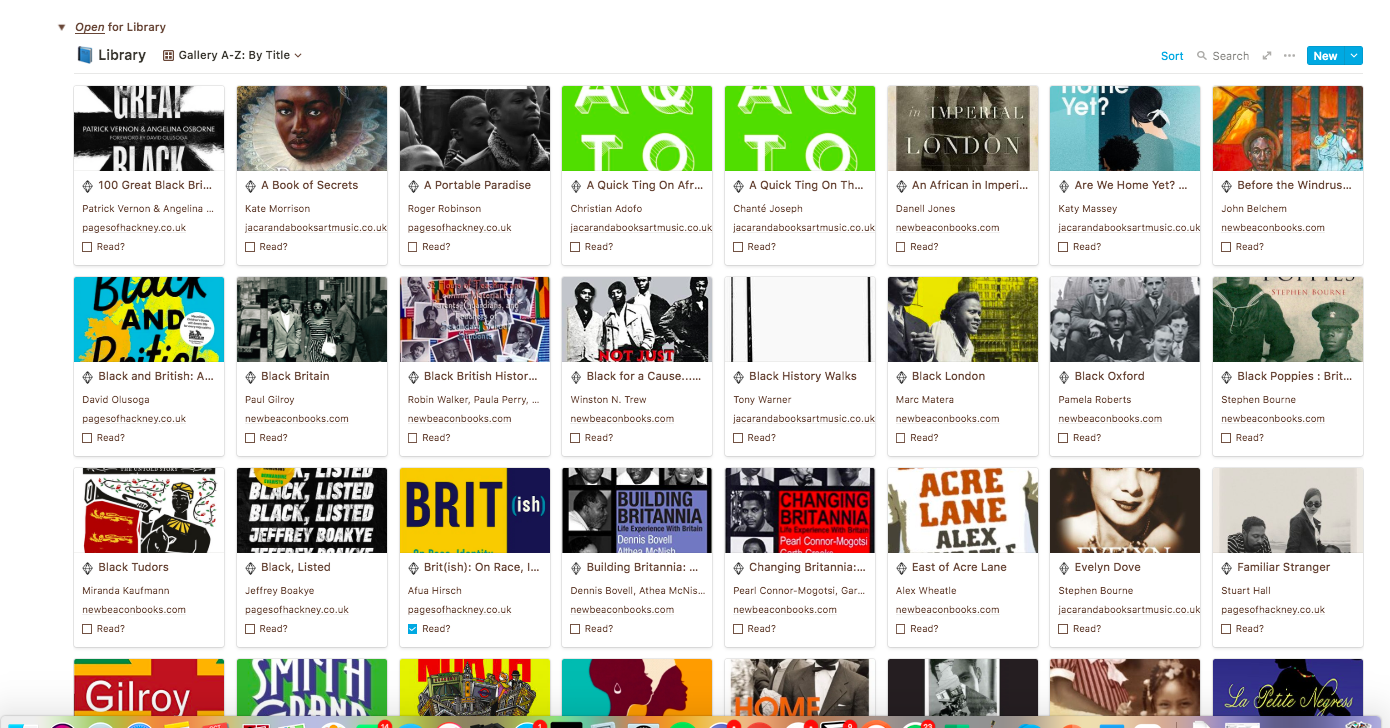The height and width of the screenshot is (728, 1390).
Task: Open Changing Britannia cover image
Action: pos(800,510)
